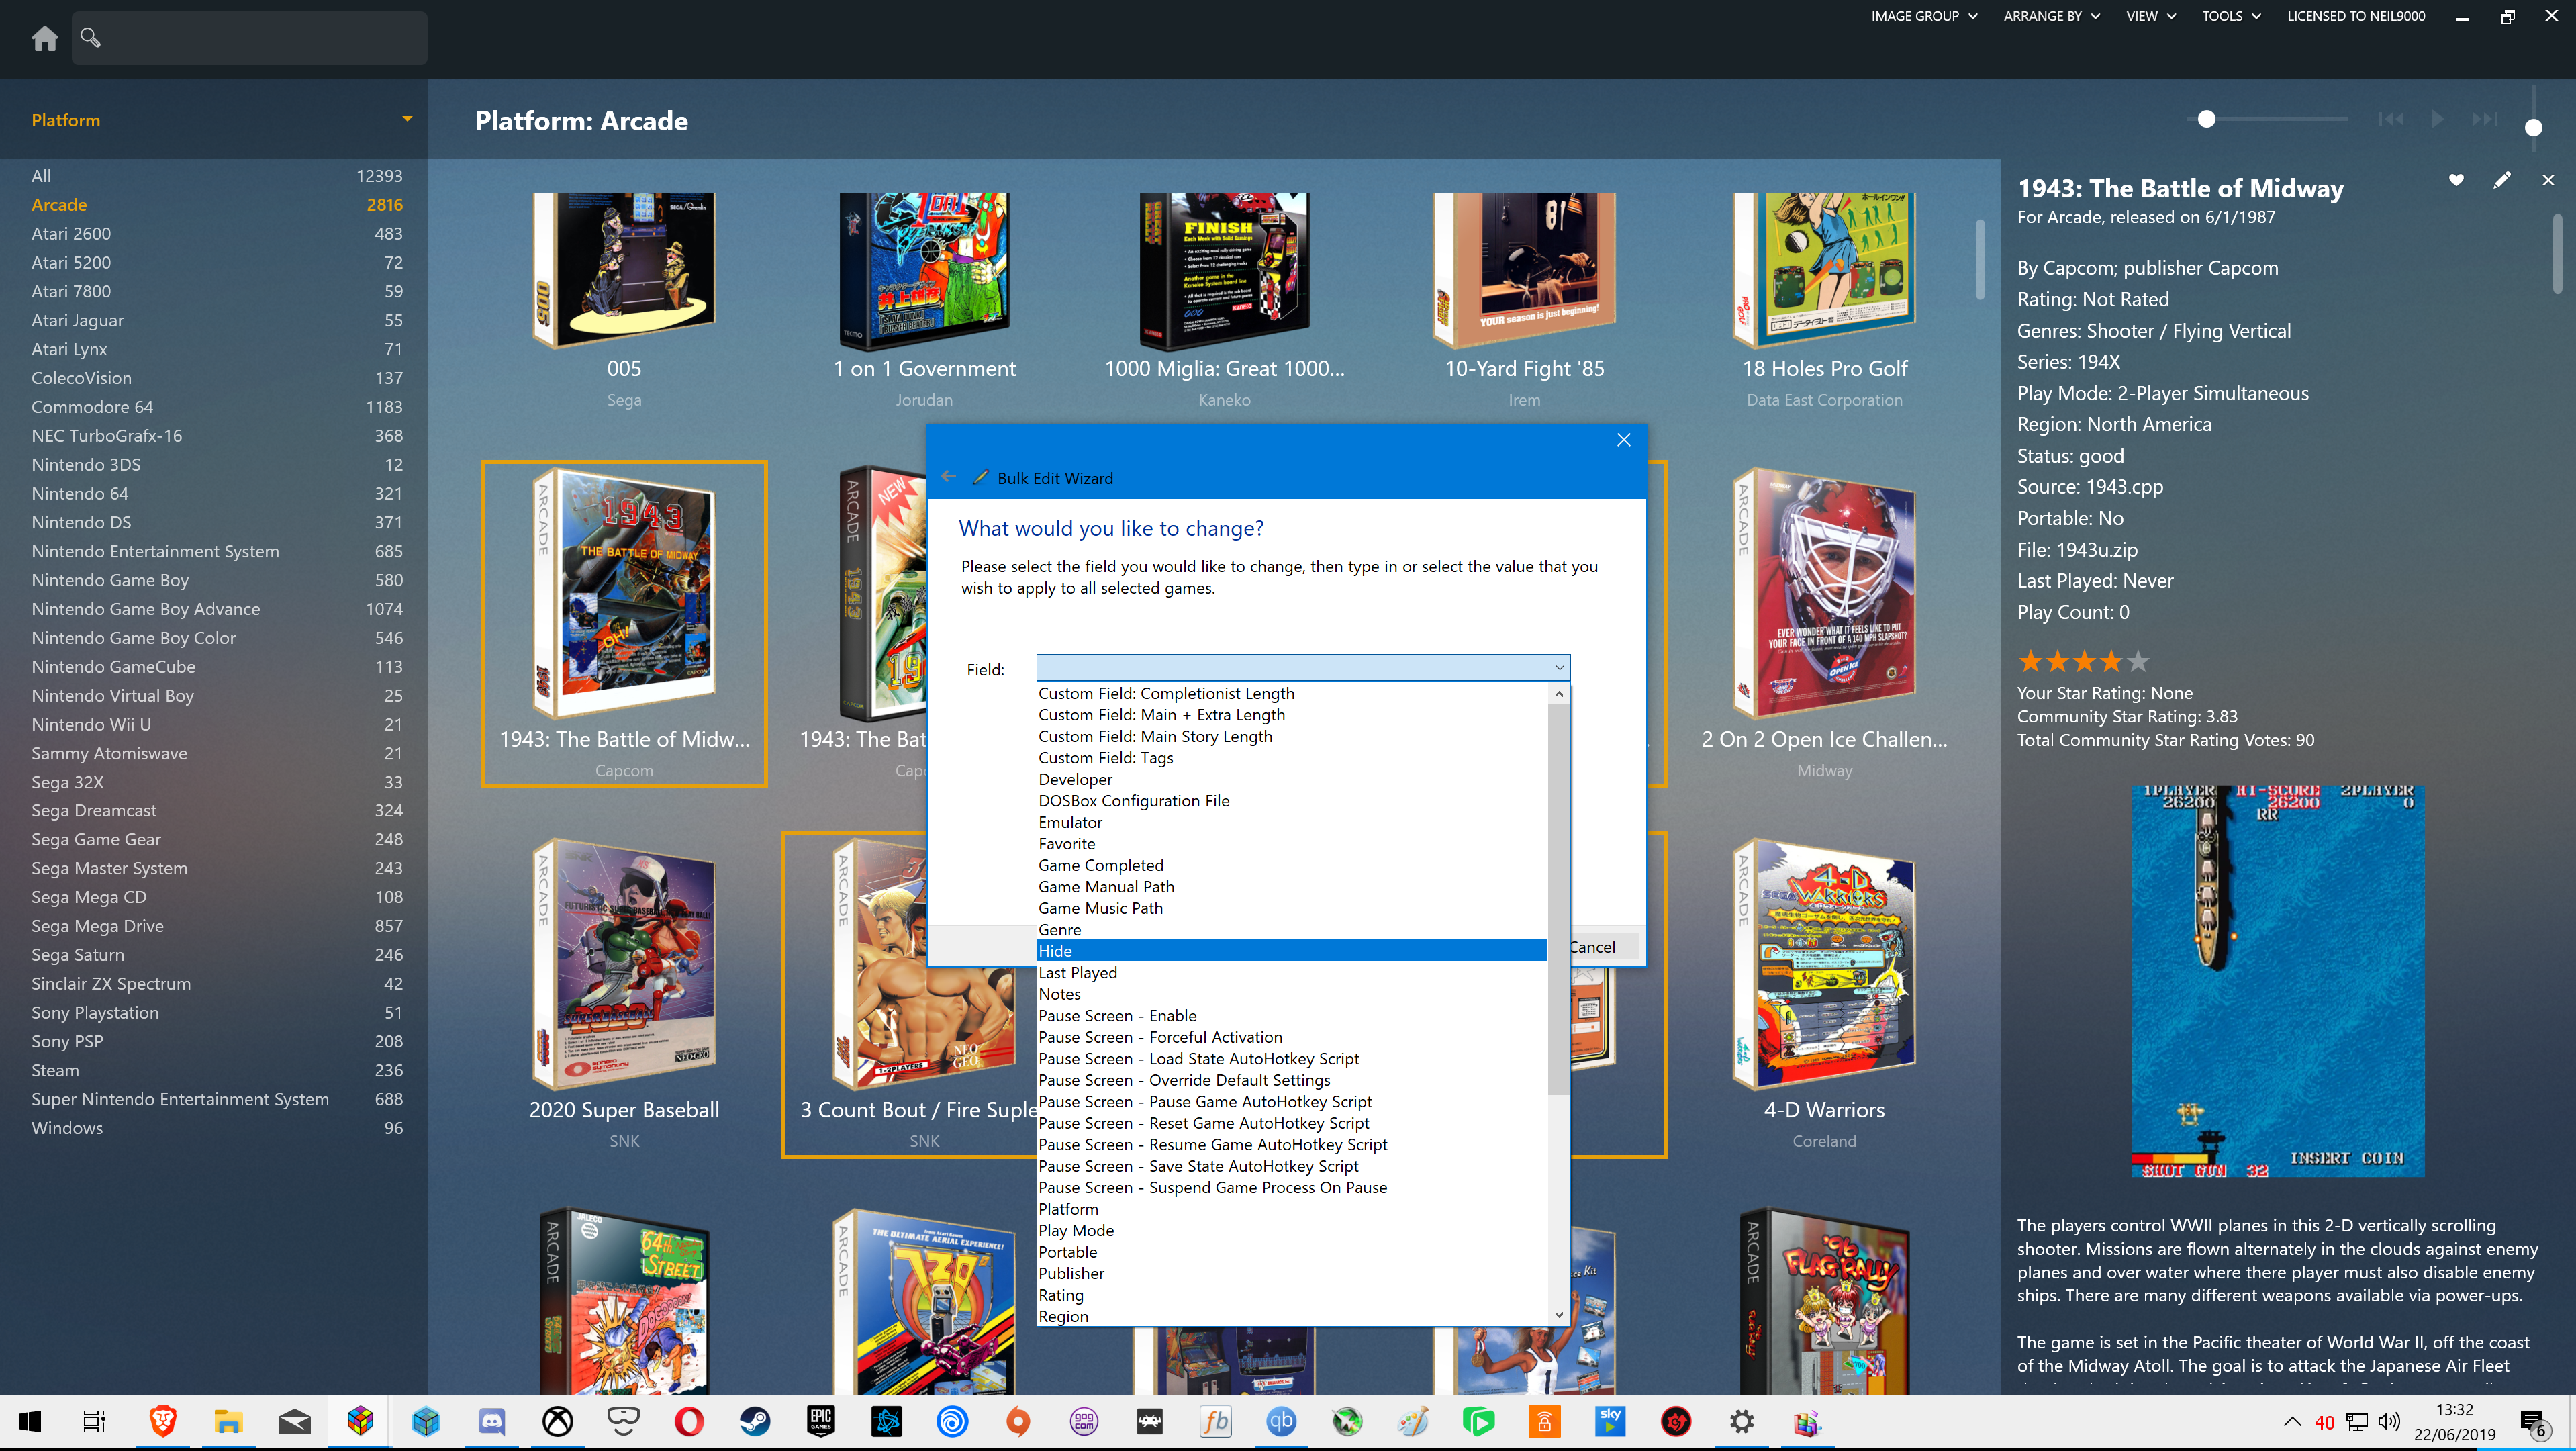Open Epic Games launcher from taskbar
The image size is (2576, 1451).
821,1422
